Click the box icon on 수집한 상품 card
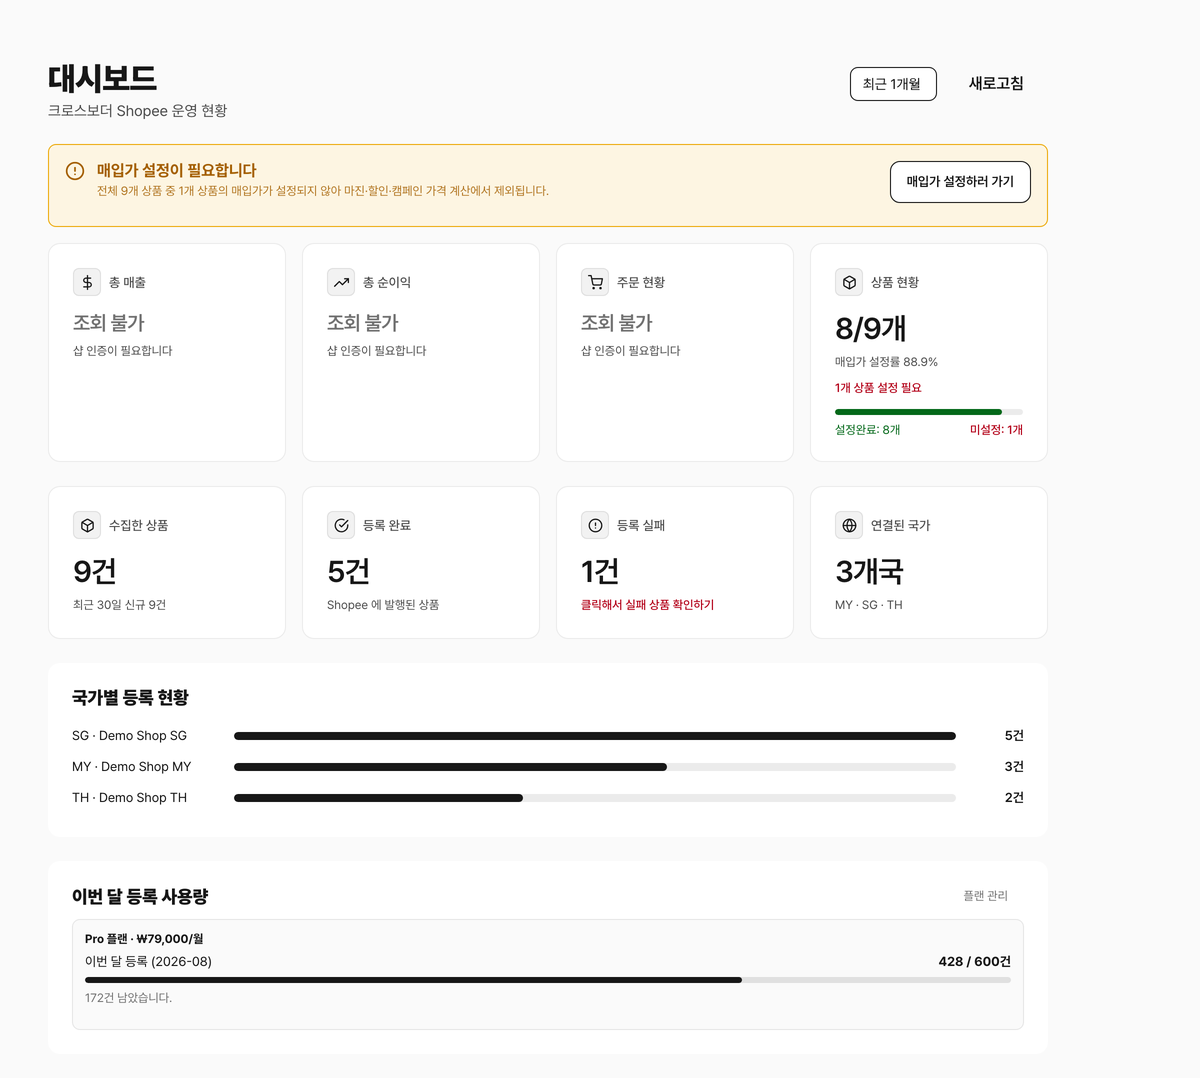1200x1078 pixels. (x=87, y=525)
